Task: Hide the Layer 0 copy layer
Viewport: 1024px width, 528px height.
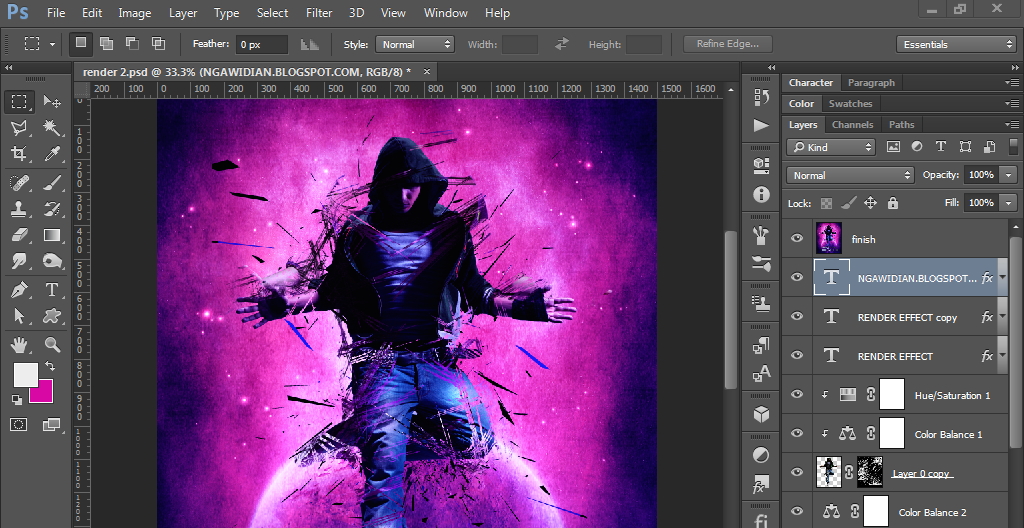Action: [797, 472]
